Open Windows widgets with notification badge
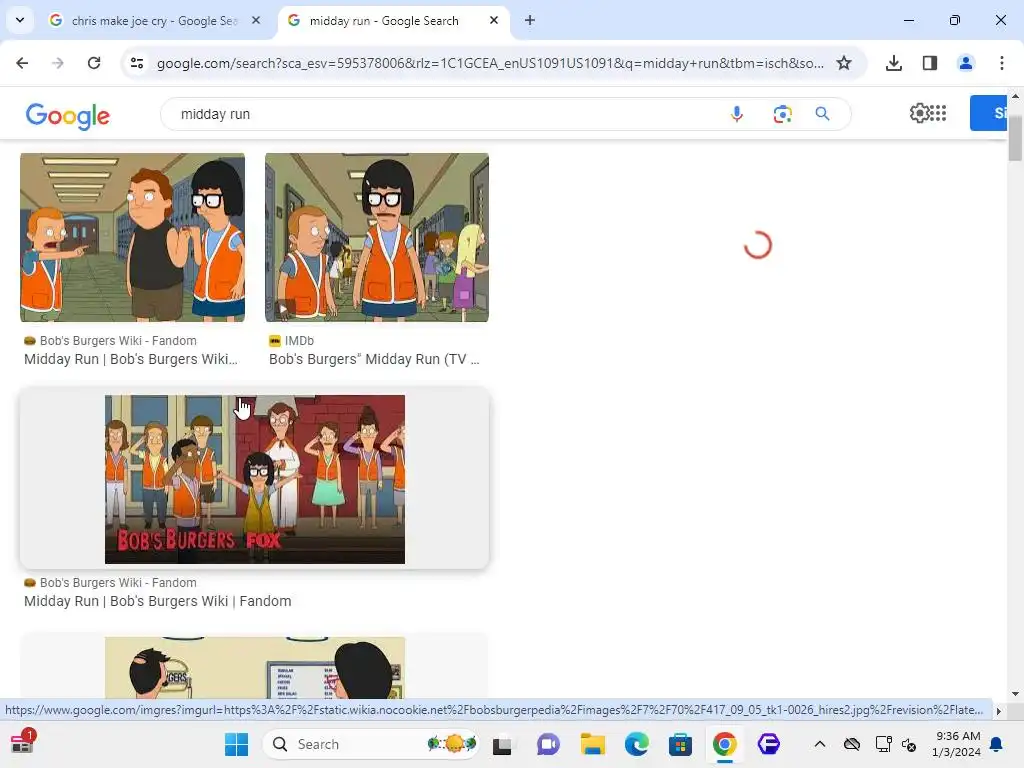This screenshot has width=1024, height=768. point(23,743)
